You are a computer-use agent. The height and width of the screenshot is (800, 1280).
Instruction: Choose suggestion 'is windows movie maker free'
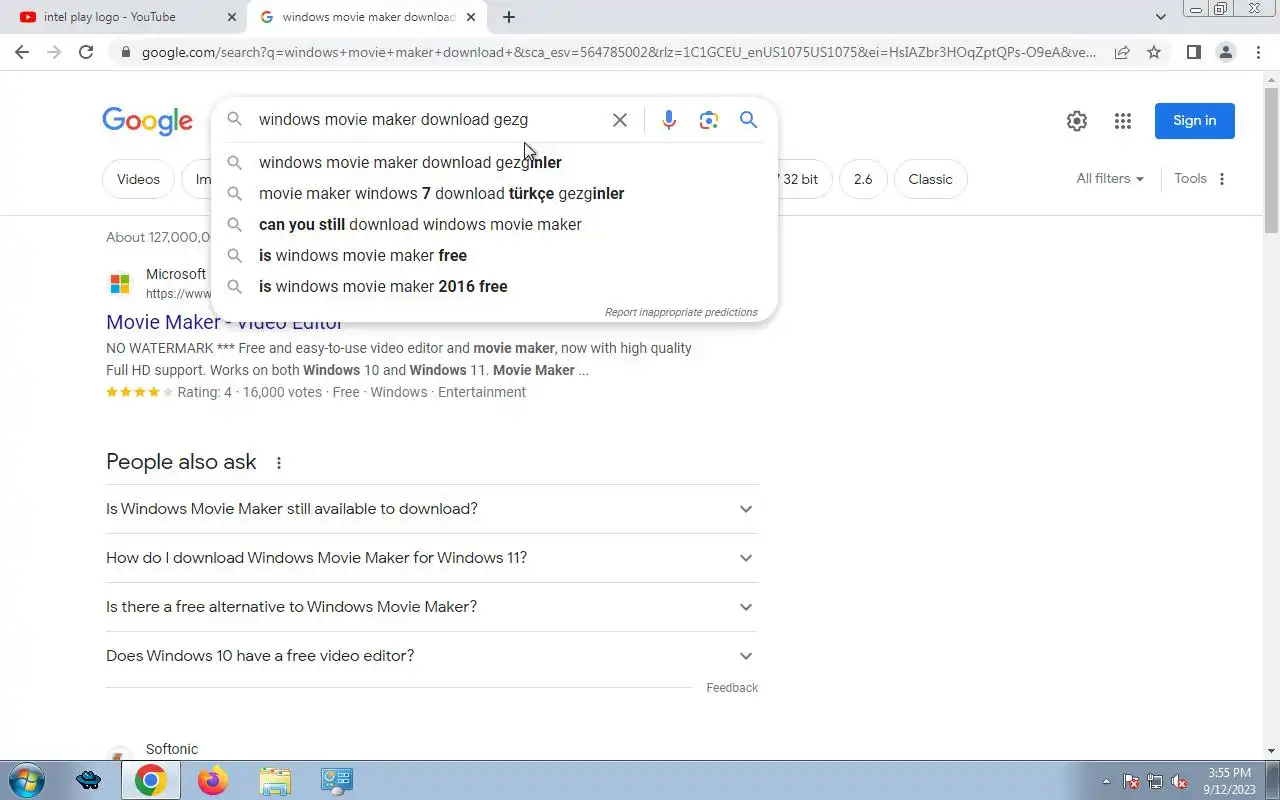494,255
